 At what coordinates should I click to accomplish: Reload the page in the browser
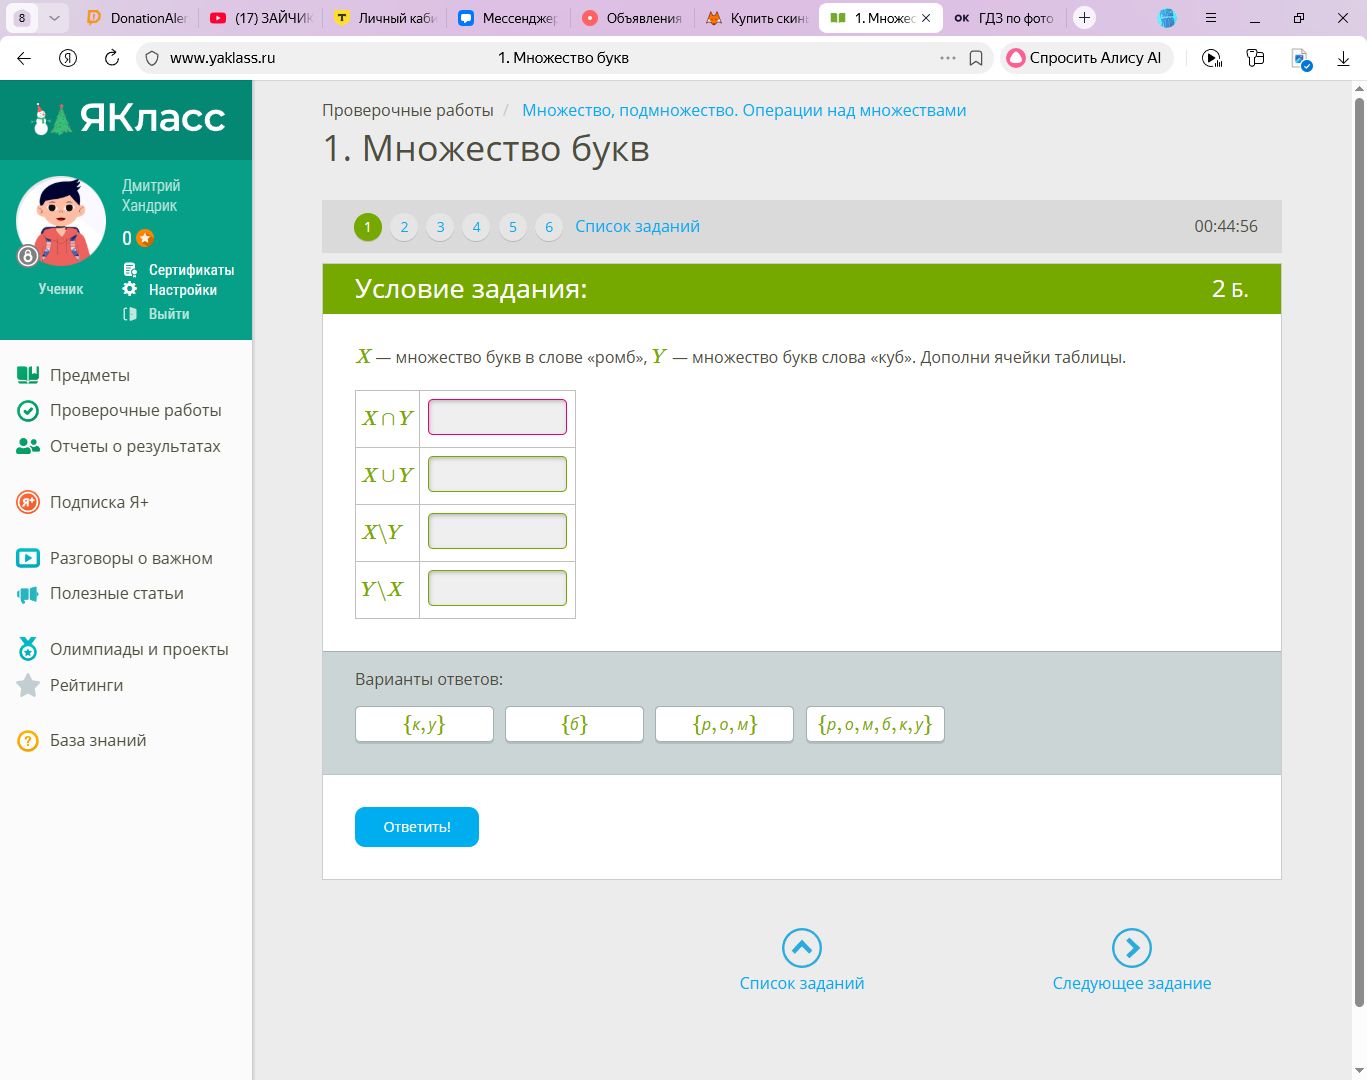(x=112, y=58)
